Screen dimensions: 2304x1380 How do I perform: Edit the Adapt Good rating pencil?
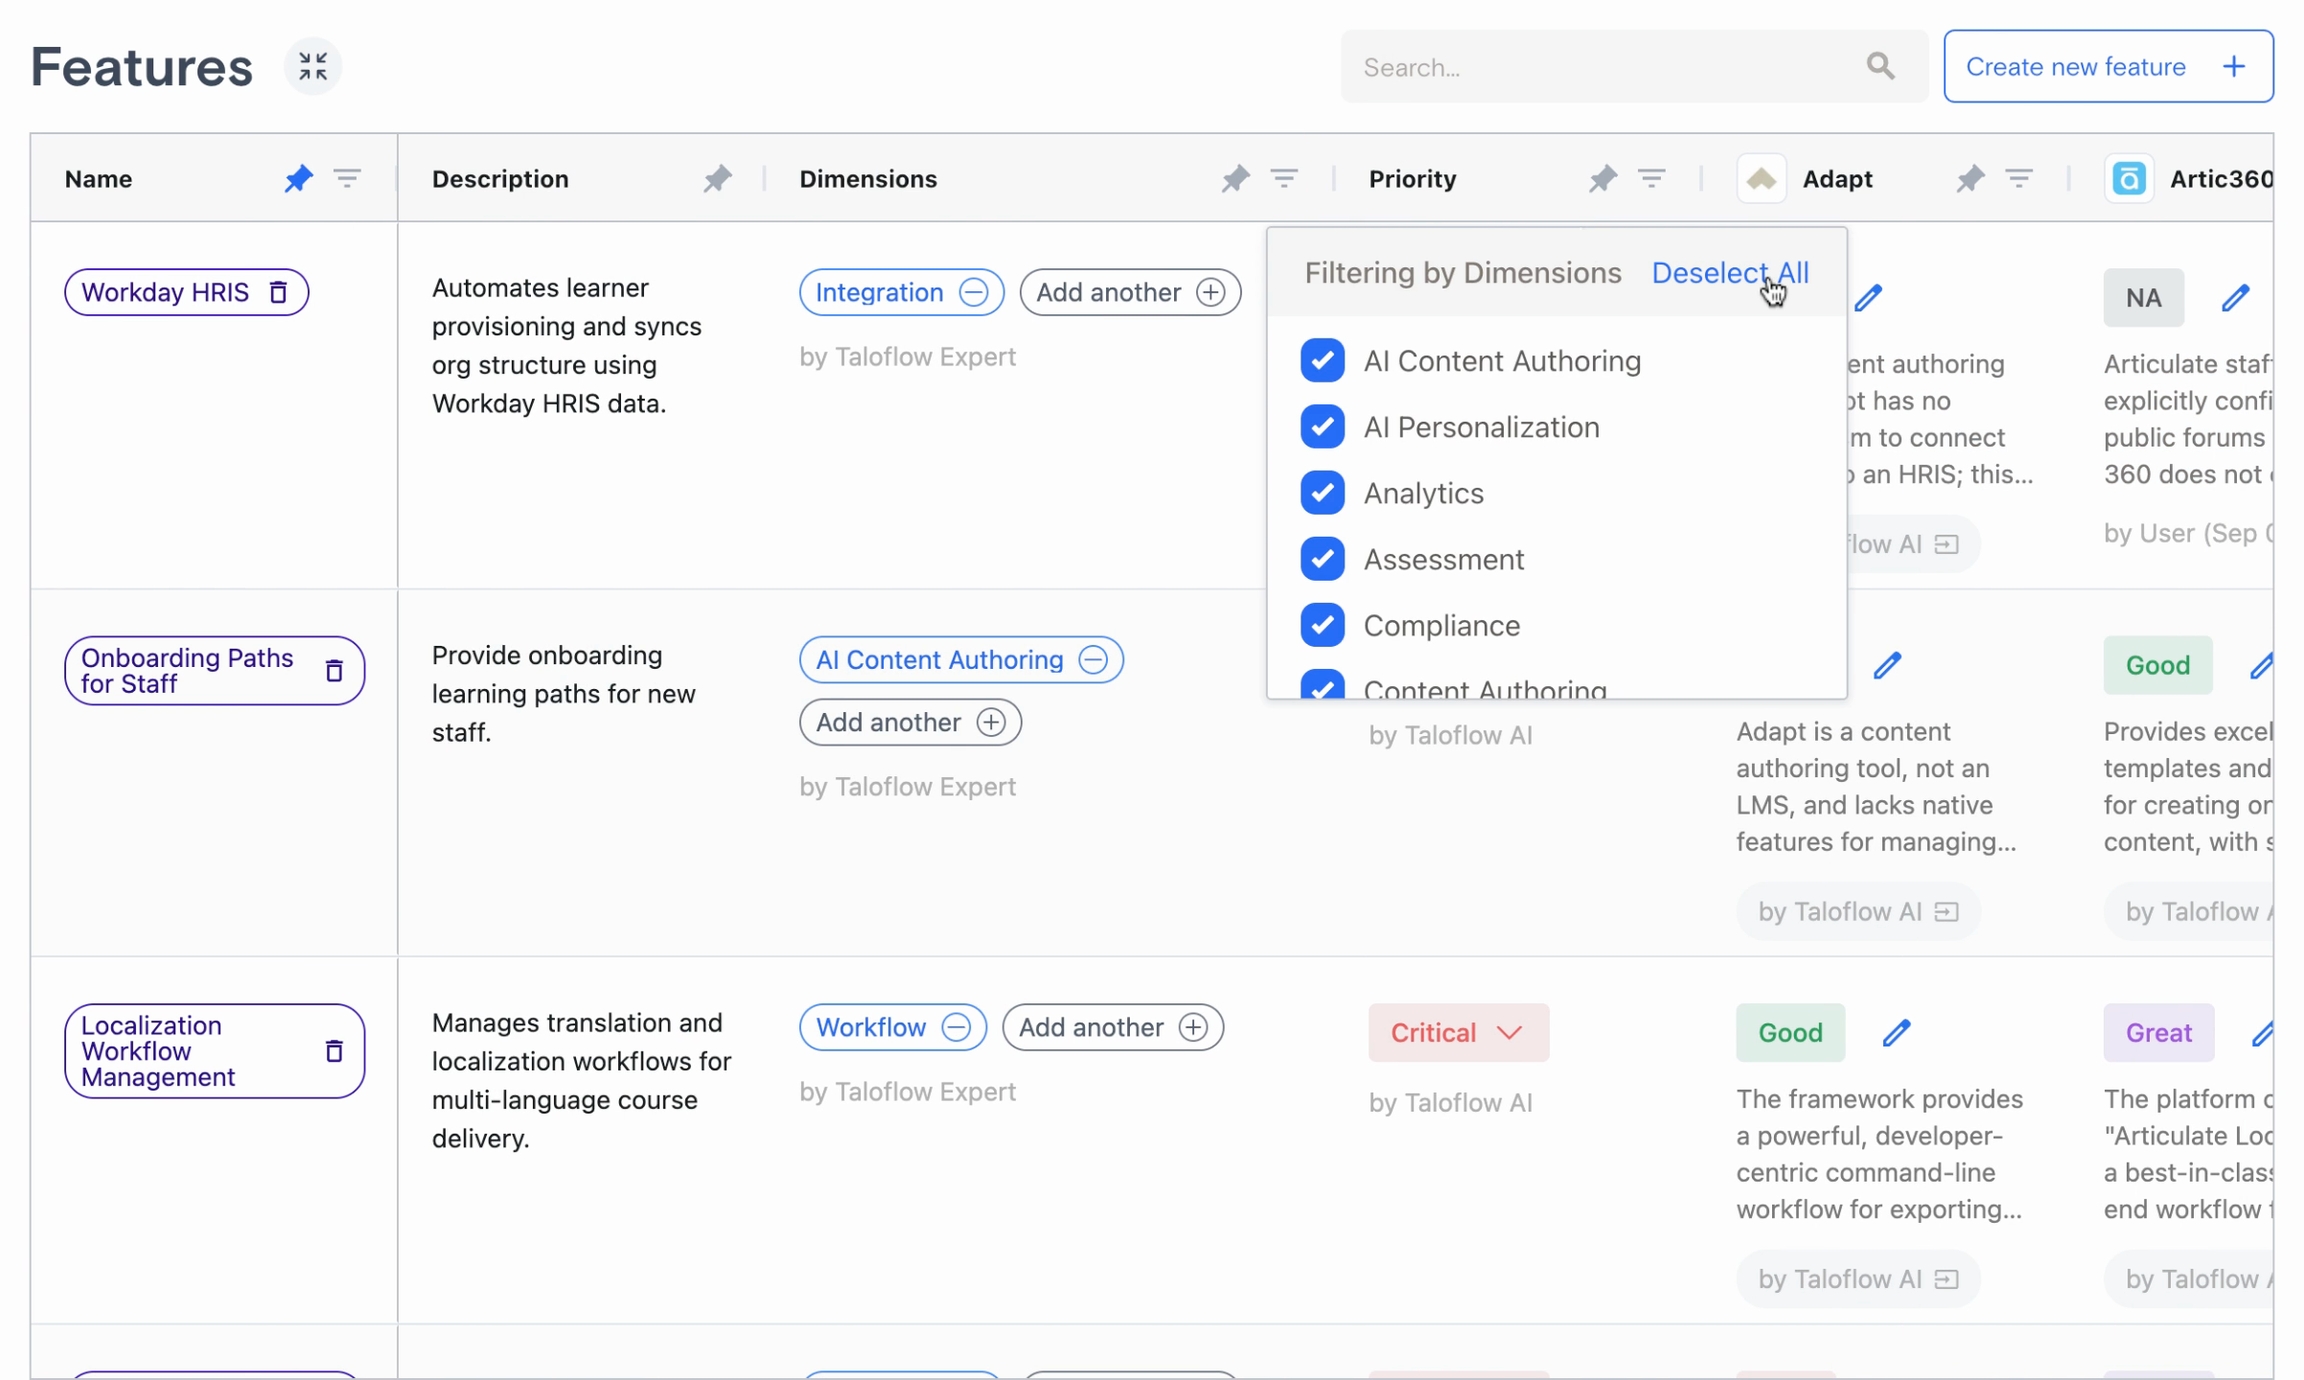[1896, 1033]
